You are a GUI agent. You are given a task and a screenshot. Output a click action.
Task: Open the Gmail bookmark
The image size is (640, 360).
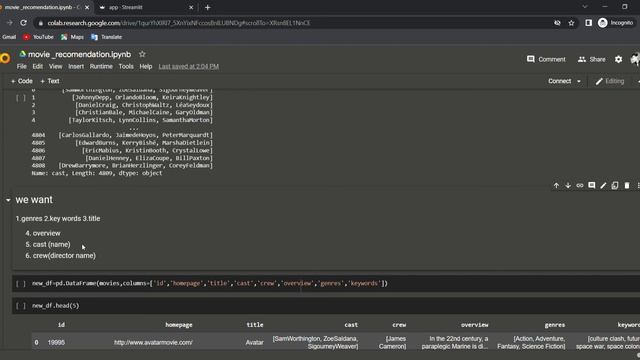8,37
